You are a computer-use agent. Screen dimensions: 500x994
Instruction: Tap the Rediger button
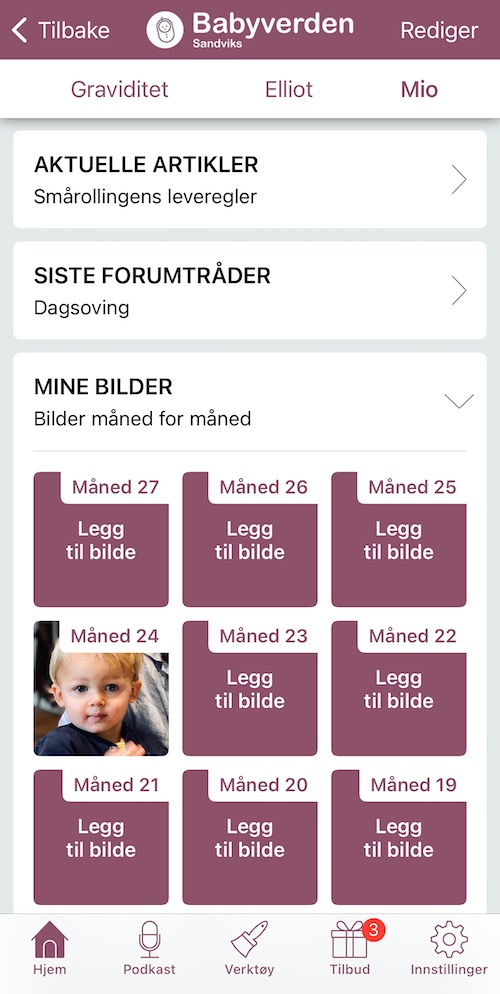(x=439, y=30)
